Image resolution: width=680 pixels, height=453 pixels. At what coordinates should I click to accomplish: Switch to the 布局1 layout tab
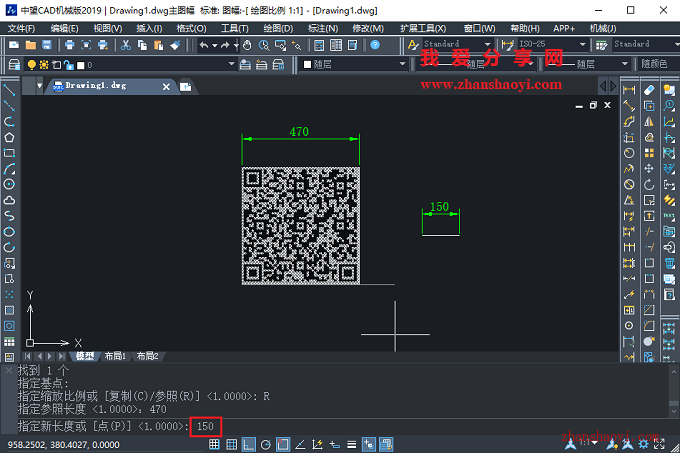115,356
